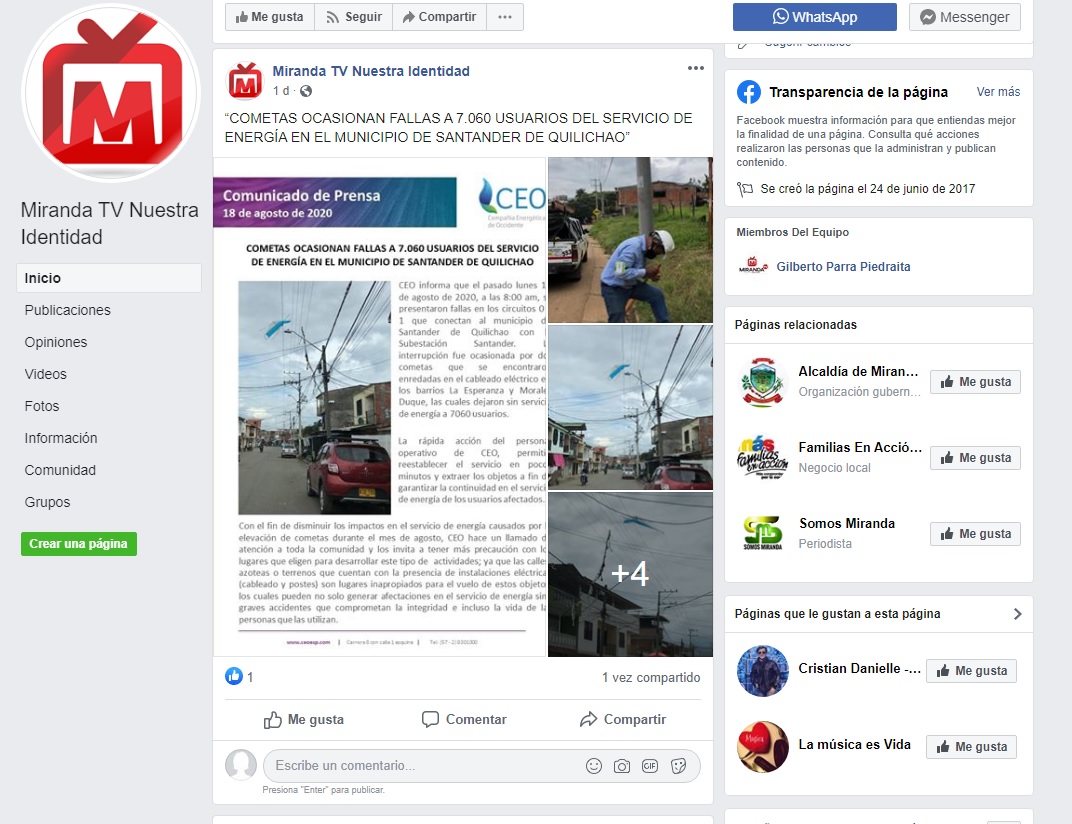This screenshot has width=1072, height=824.
Task: Click Comentar on the post
Action: [x=464, y=719]
